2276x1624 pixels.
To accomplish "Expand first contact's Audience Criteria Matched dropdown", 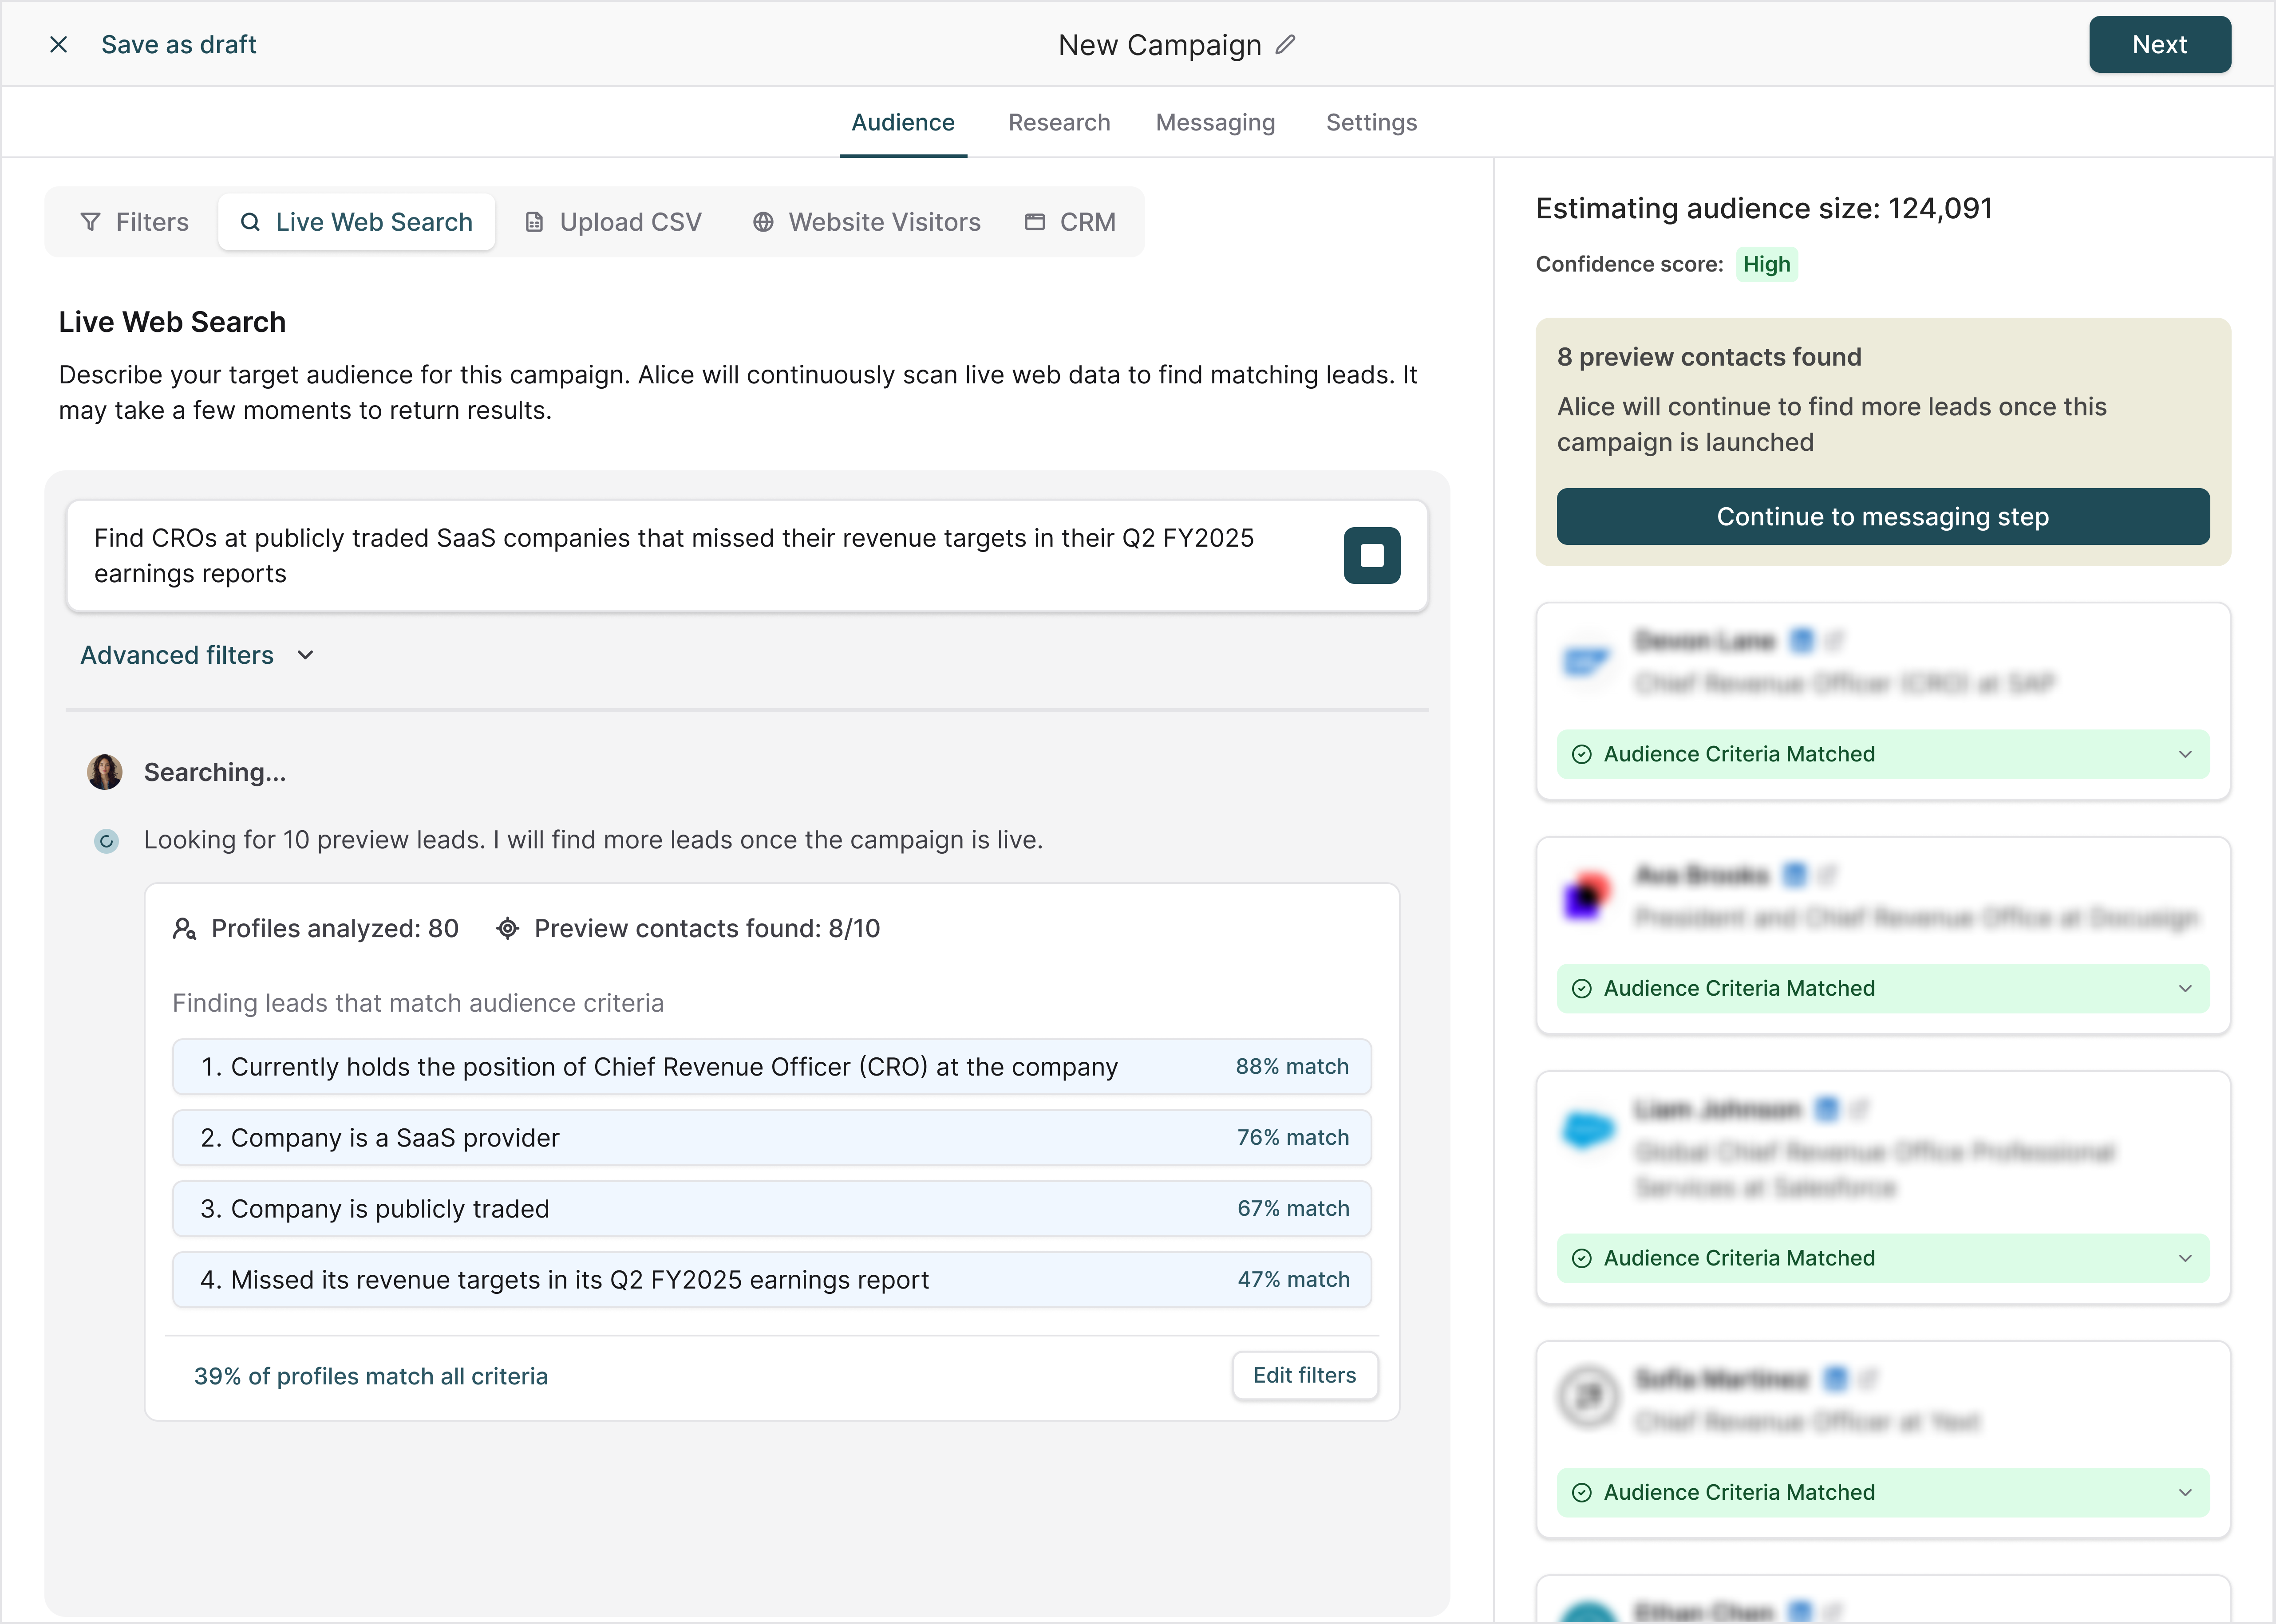I will tap(2184, 754).
